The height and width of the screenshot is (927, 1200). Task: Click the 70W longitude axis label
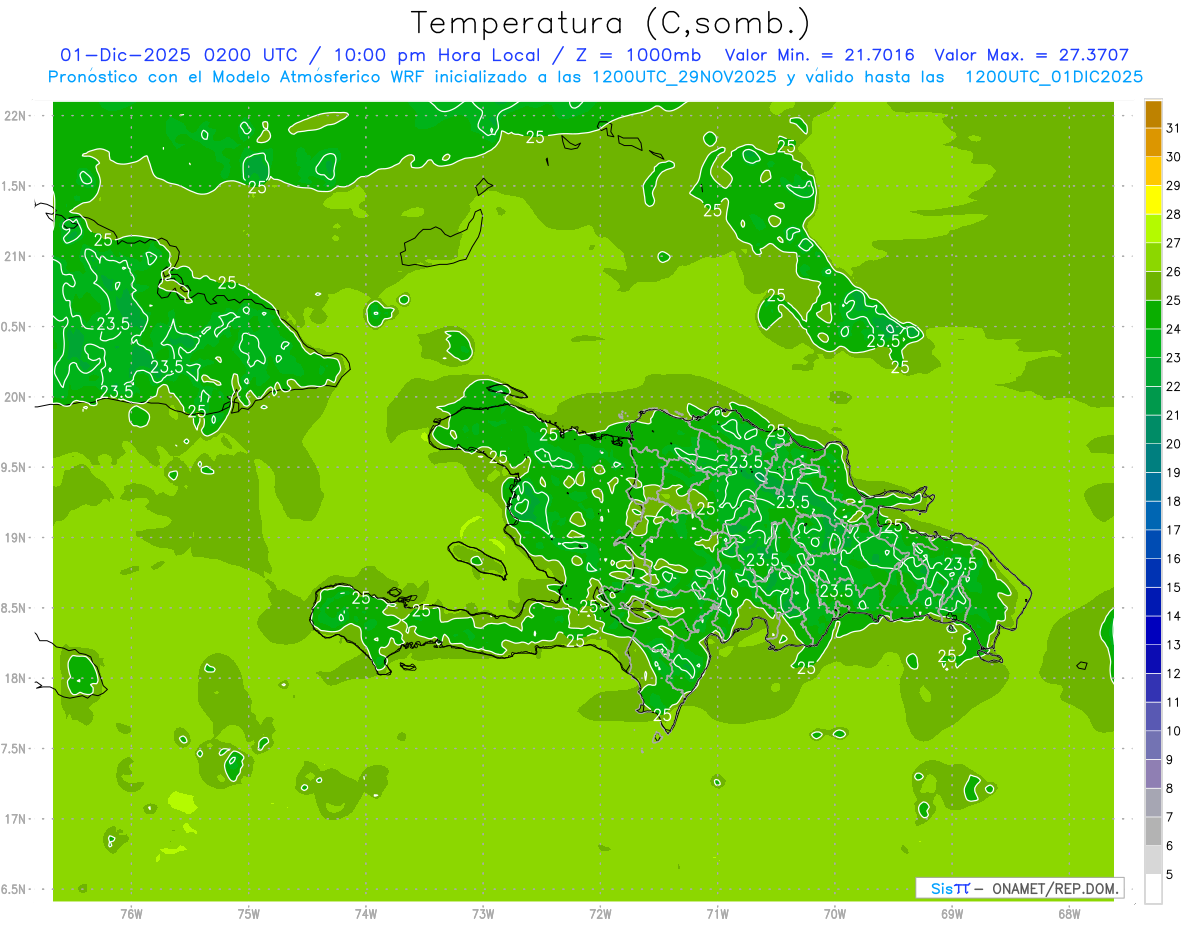[x=835, y=914]
